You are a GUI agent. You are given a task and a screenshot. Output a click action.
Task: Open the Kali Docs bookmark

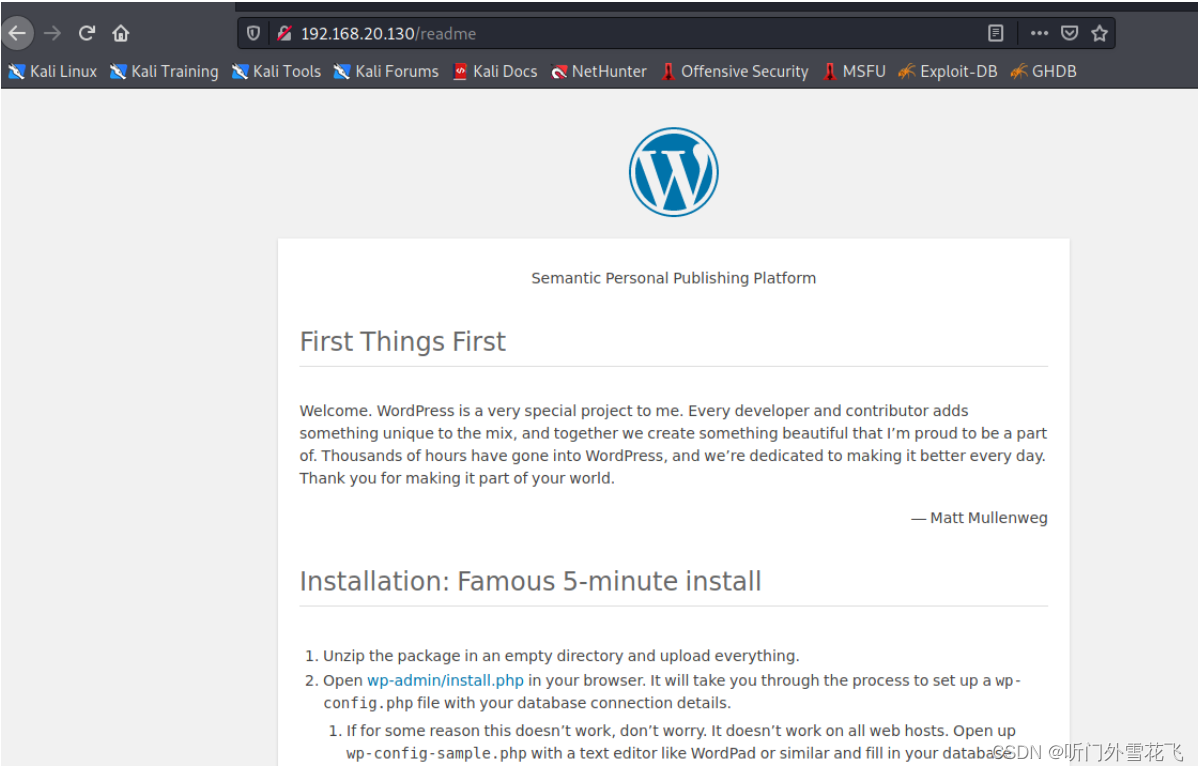pos(496,71)
